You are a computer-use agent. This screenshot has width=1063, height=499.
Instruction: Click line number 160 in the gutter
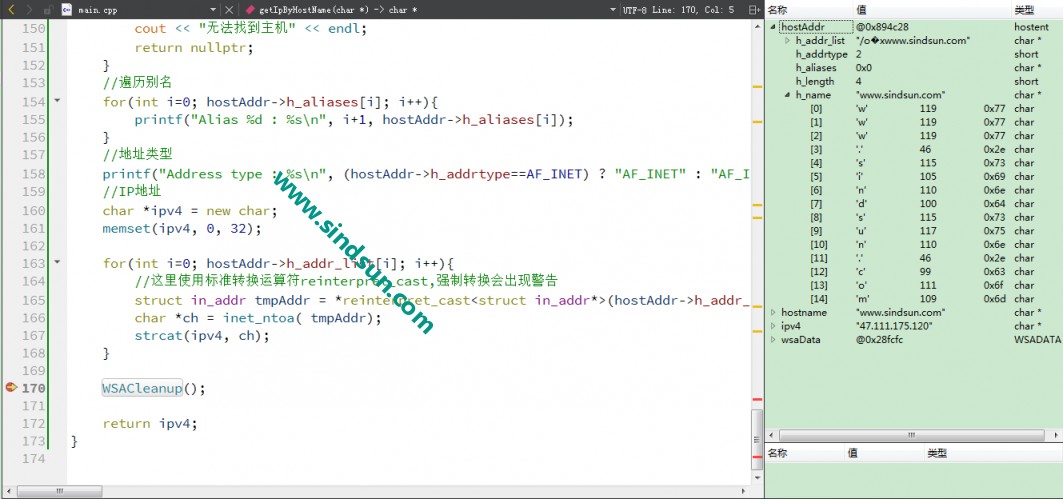pos(34,210)
